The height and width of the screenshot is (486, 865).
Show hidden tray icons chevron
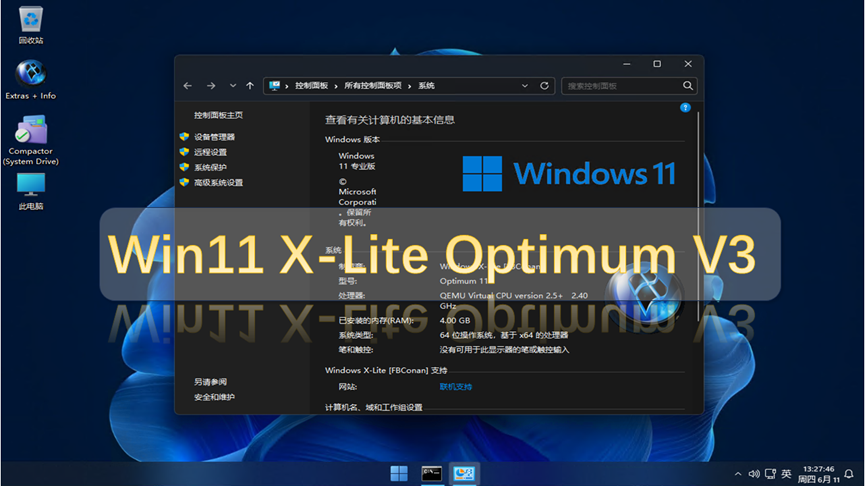[x=738, y=474]
